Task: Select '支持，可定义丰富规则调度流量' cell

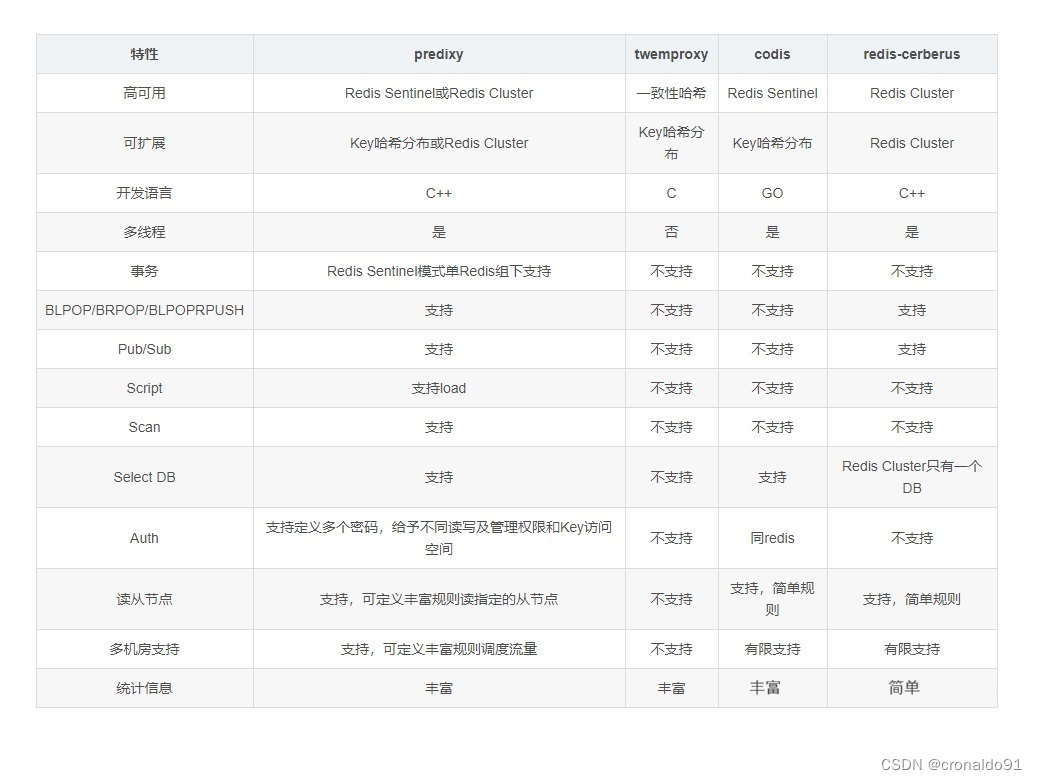Action: [438, 649]
